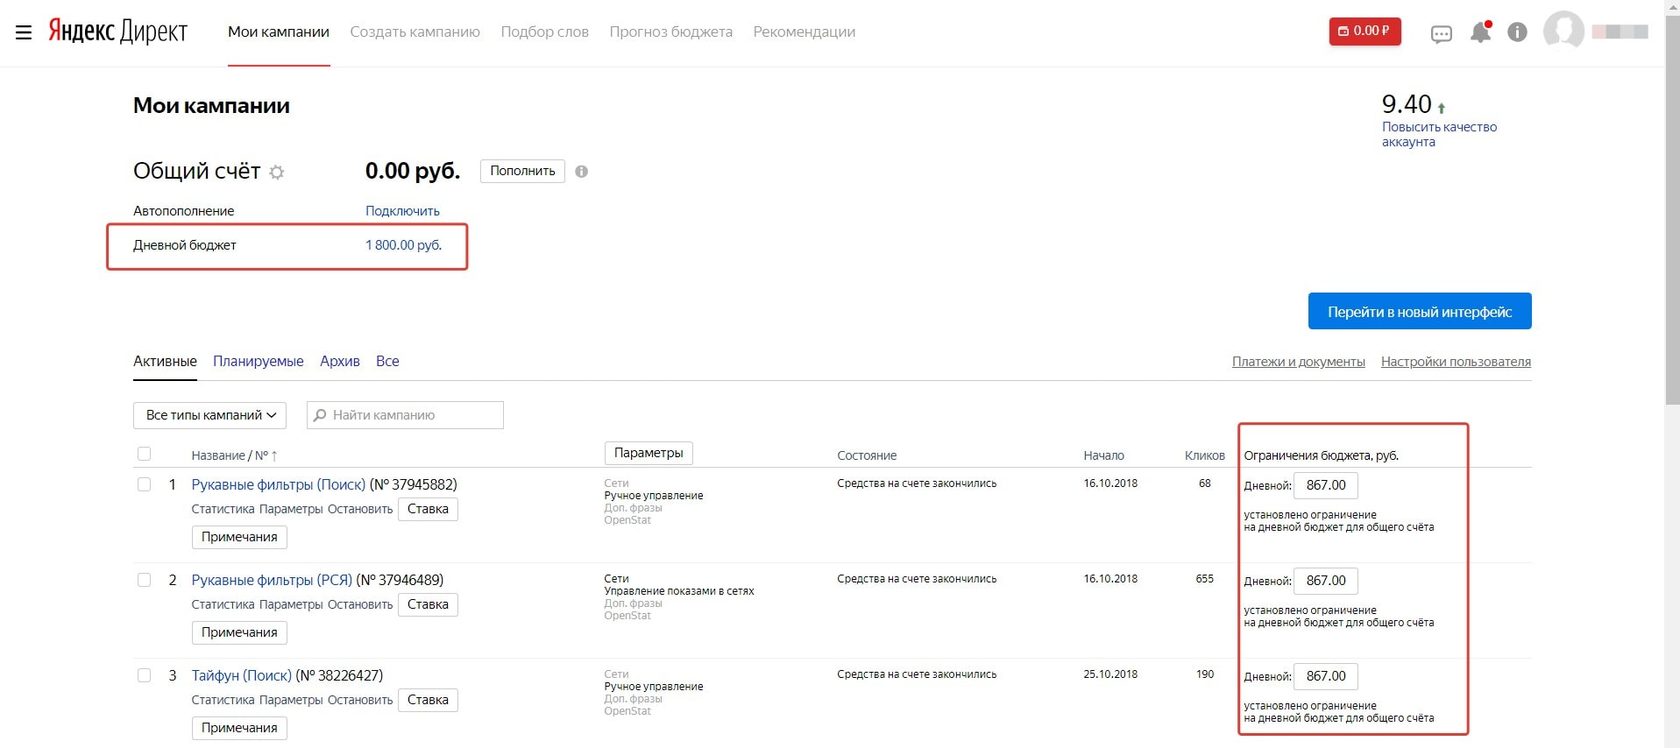
Task: Click Подключить link for Автопополнение
Action: [402, 211]
